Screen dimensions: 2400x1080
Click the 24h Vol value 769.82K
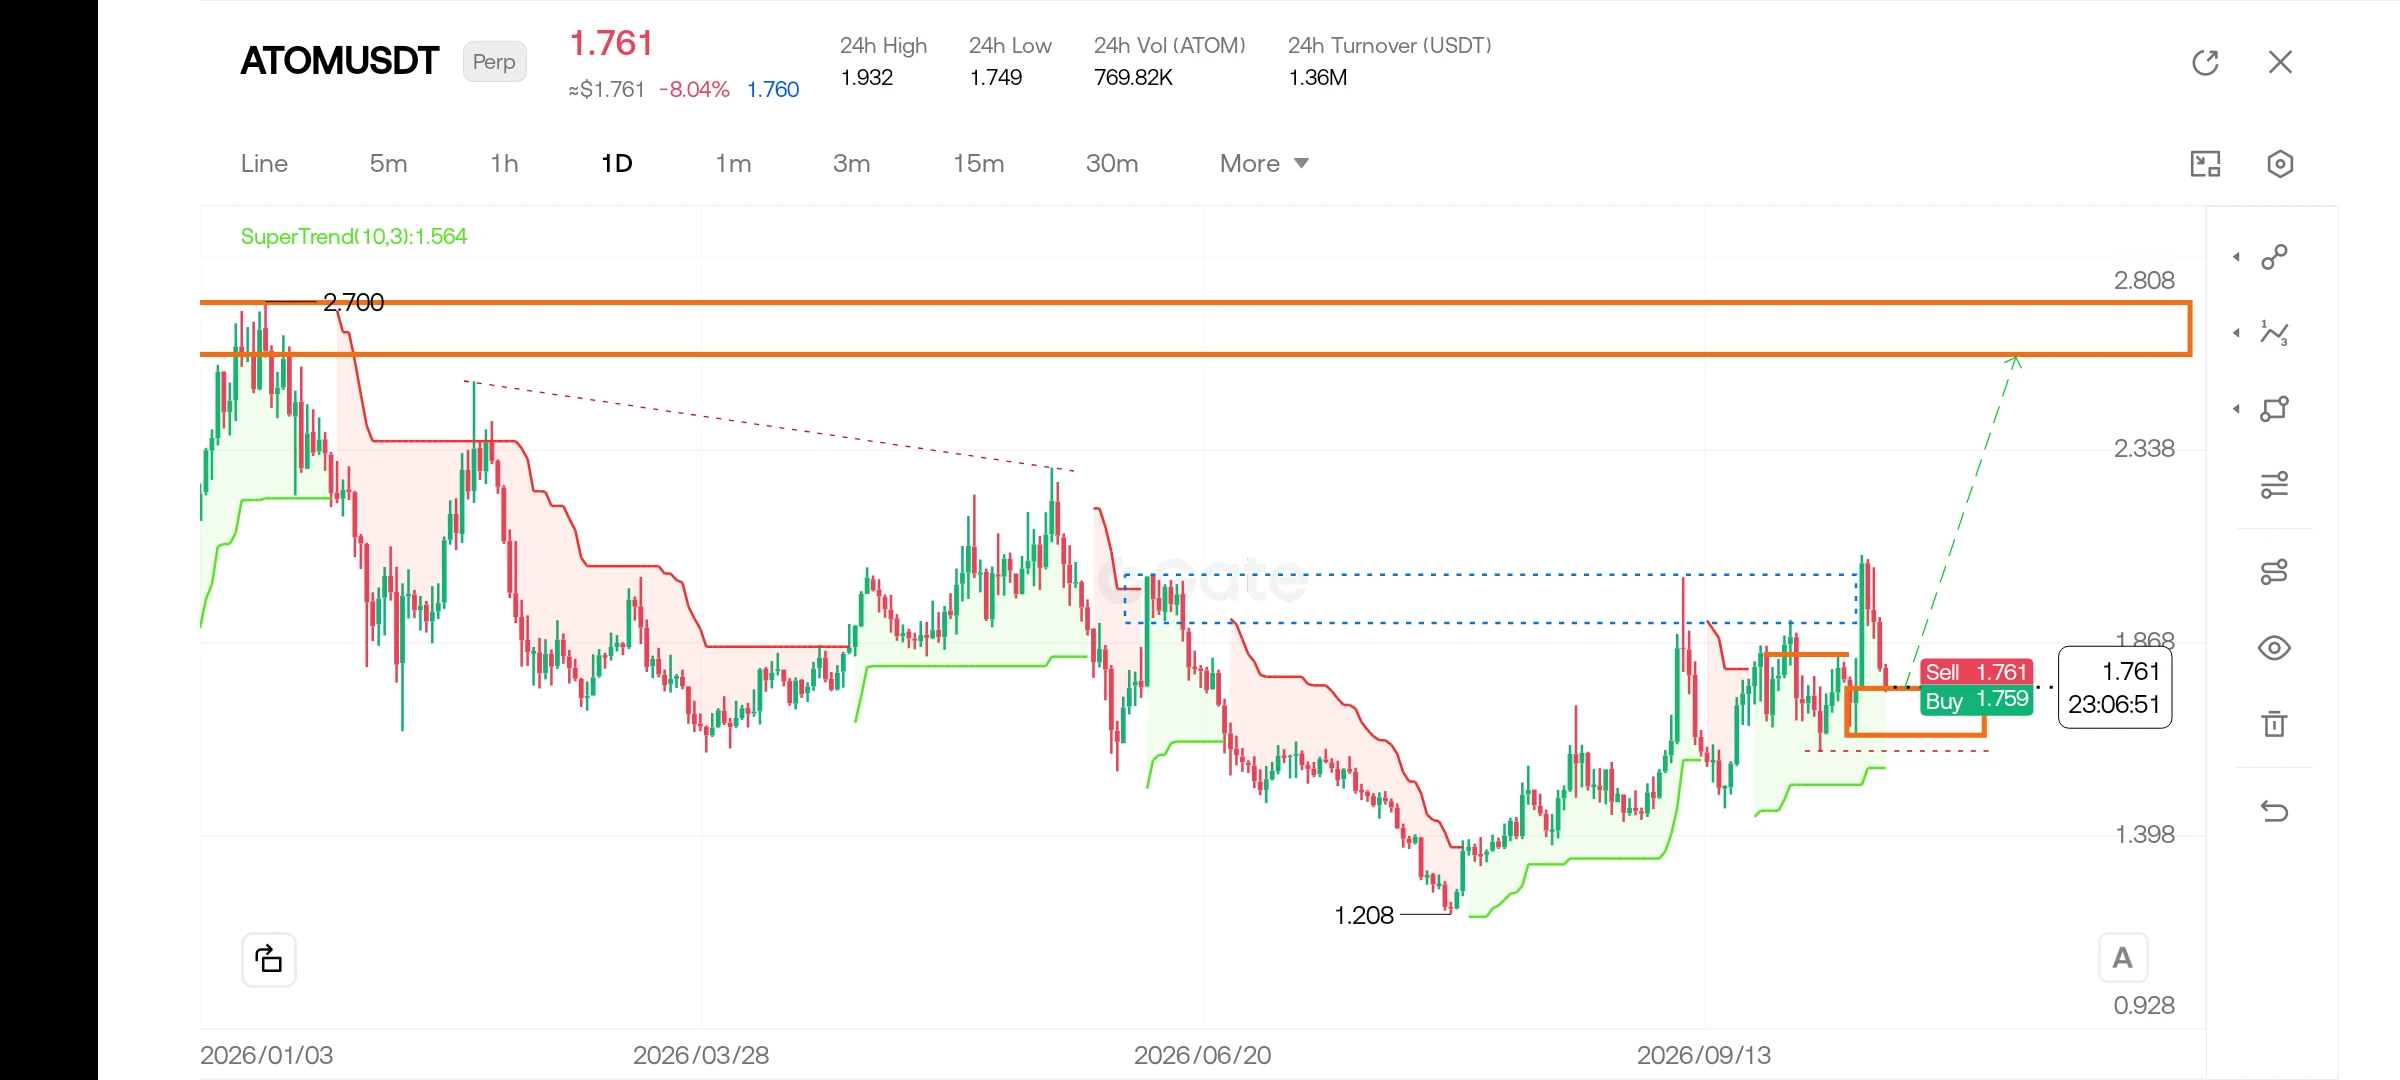[x=1133, y=78]
